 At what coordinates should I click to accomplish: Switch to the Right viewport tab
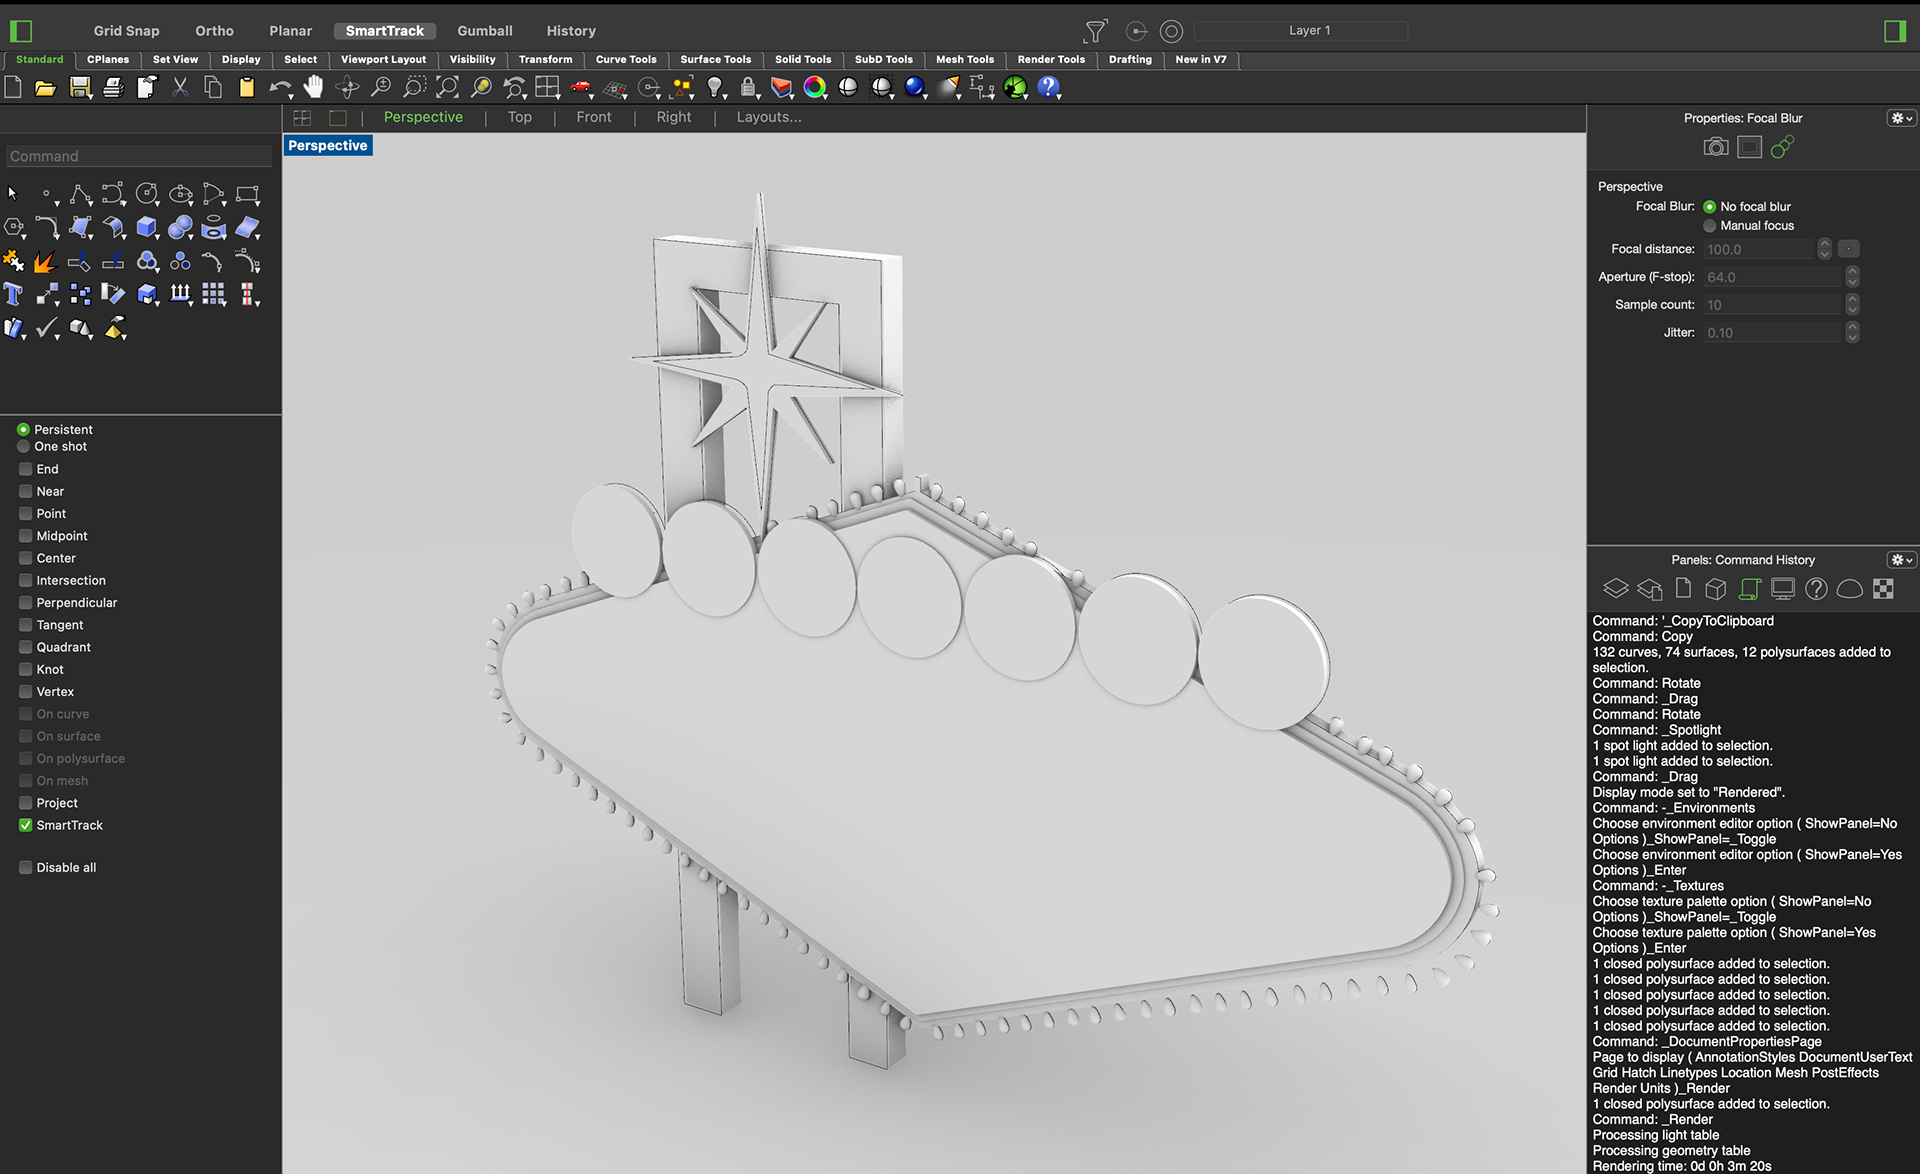pyautogui.click(x=673, y=117)
